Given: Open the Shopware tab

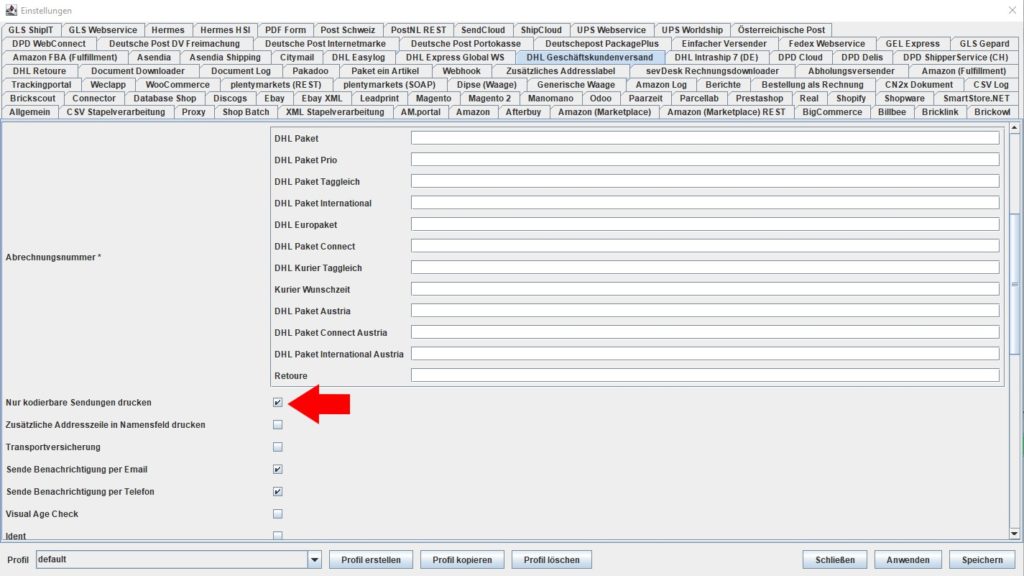Looking at the screenshot, I should point(904,98).
